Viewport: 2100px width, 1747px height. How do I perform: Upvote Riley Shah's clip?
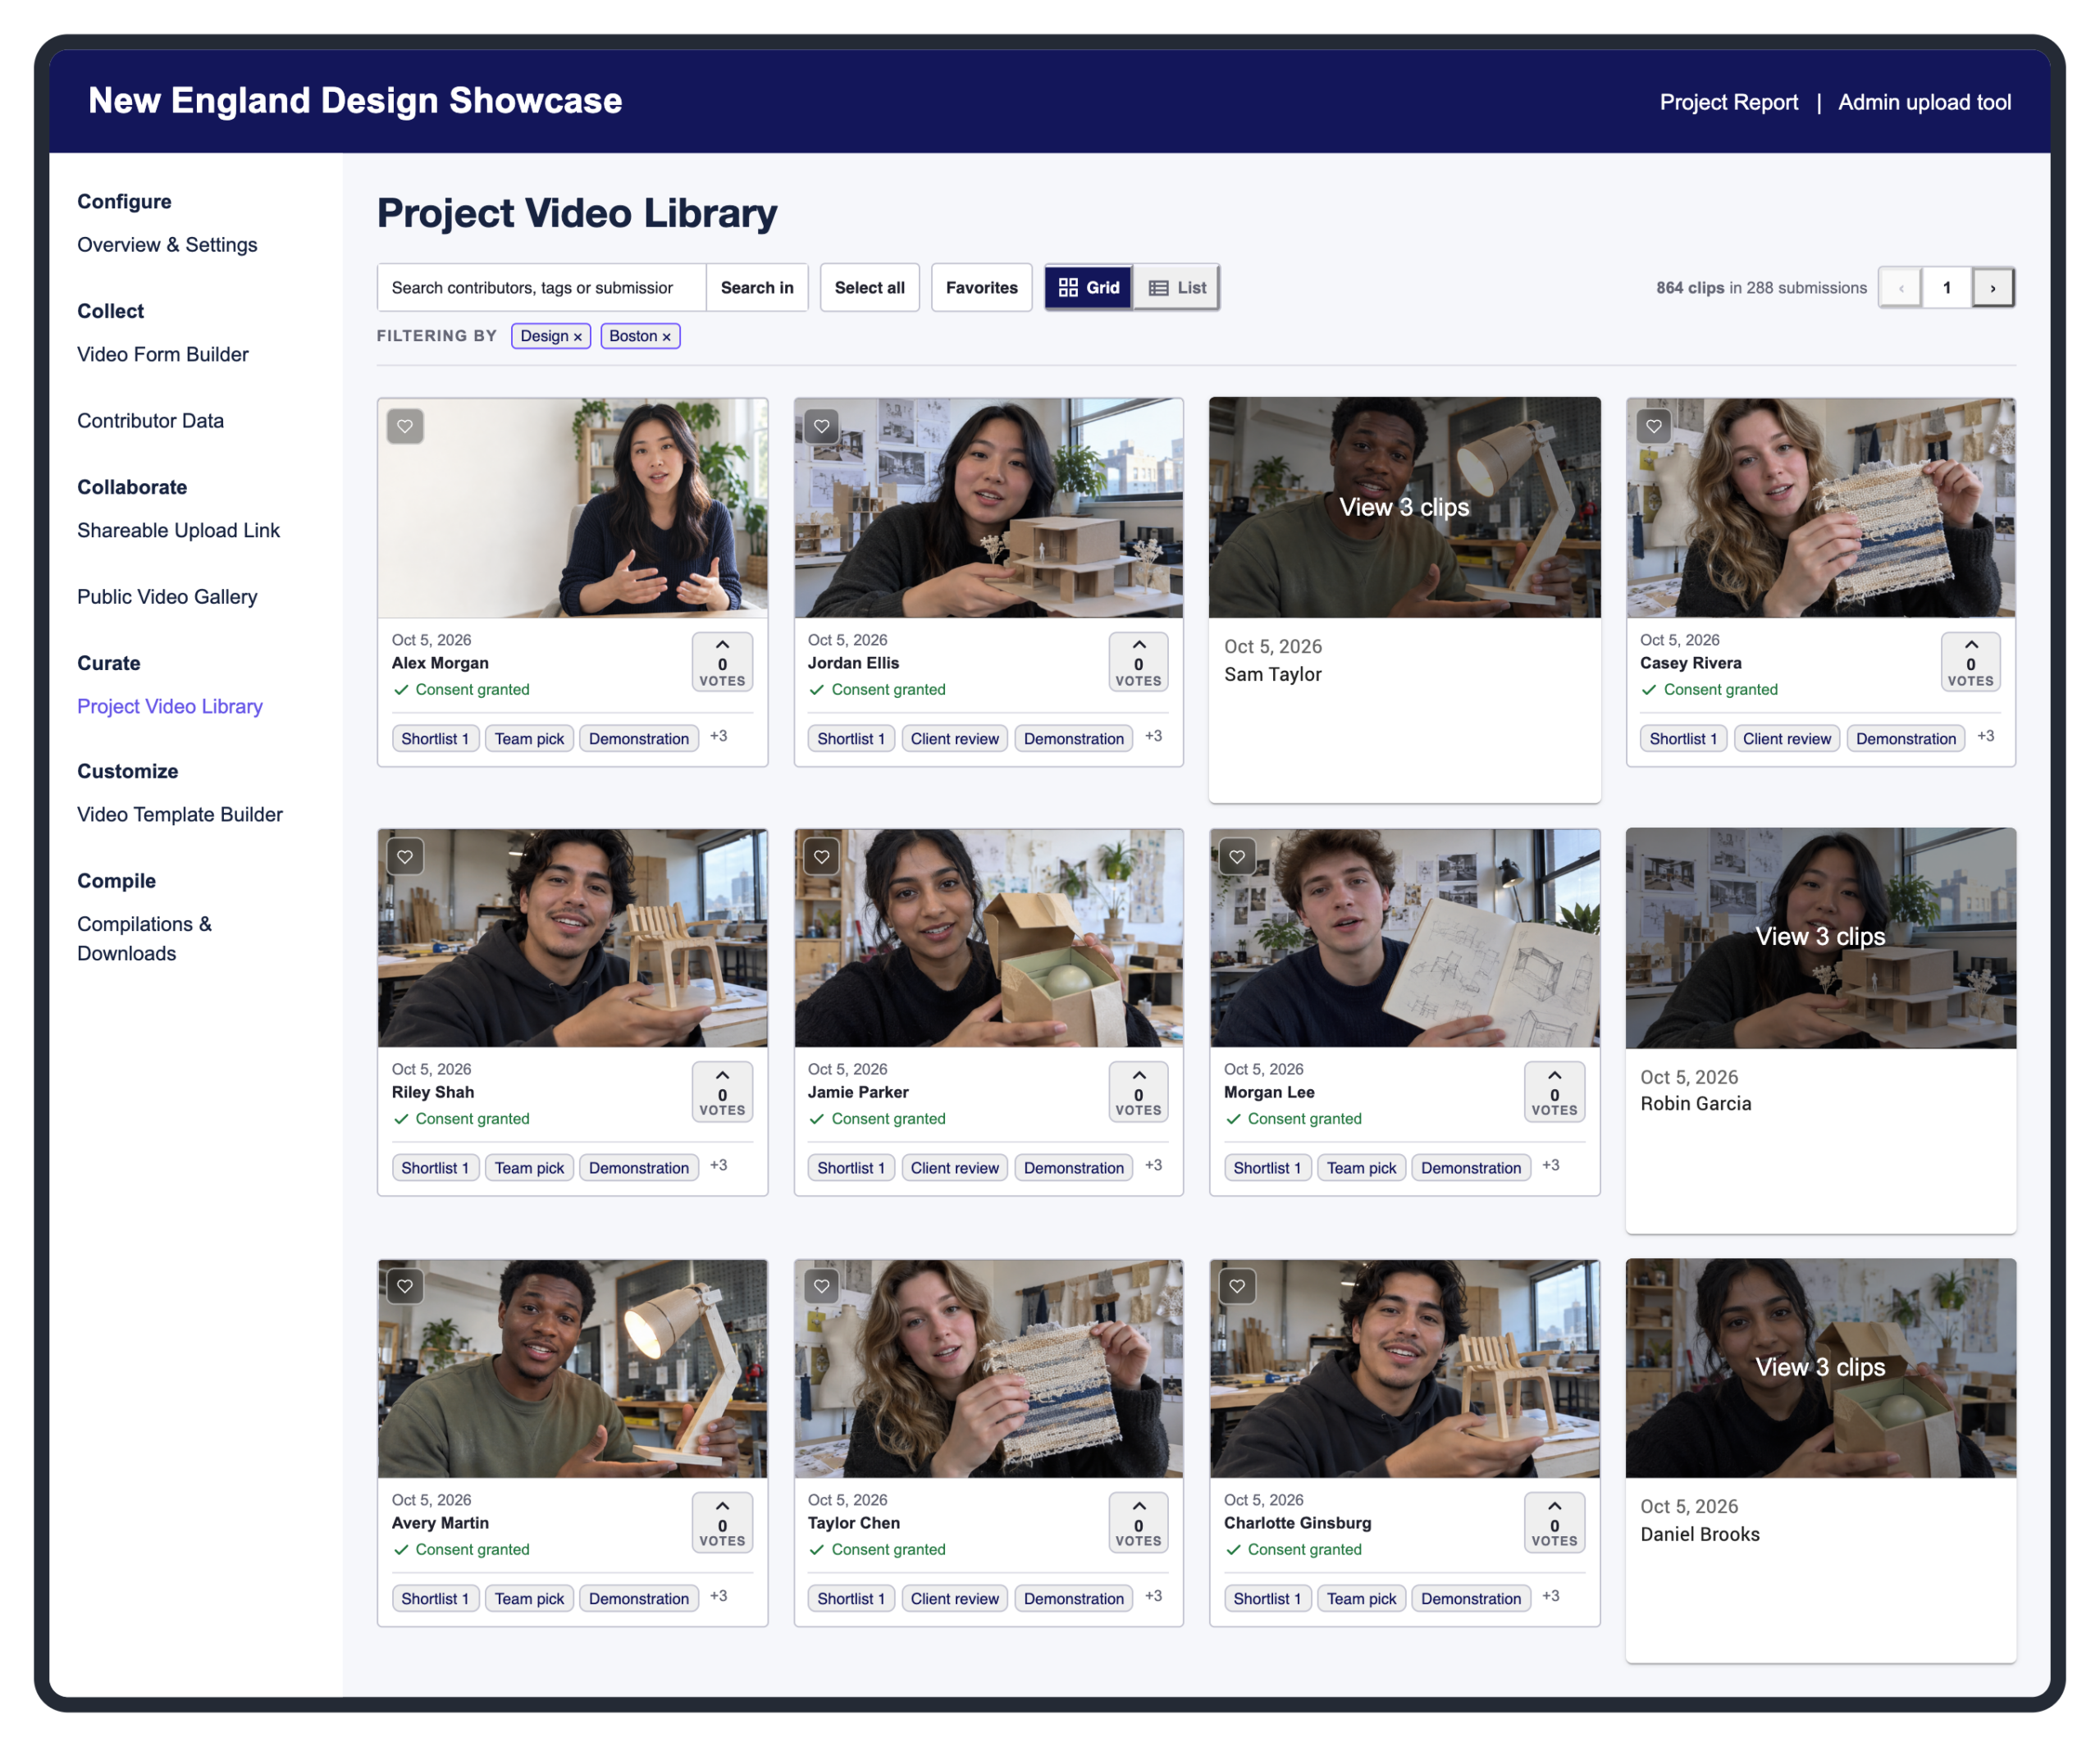[x=722, y=1091]
